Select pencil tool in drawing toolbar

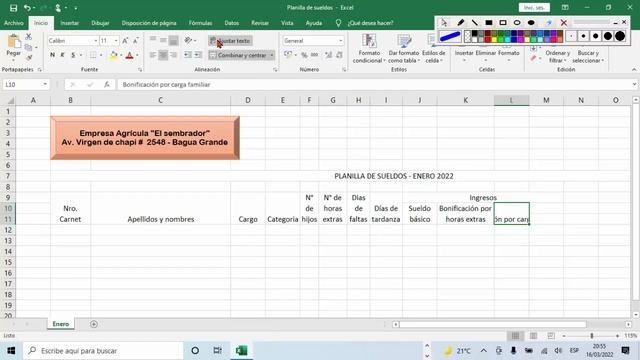pyautogui.click(x=460, y=23)
